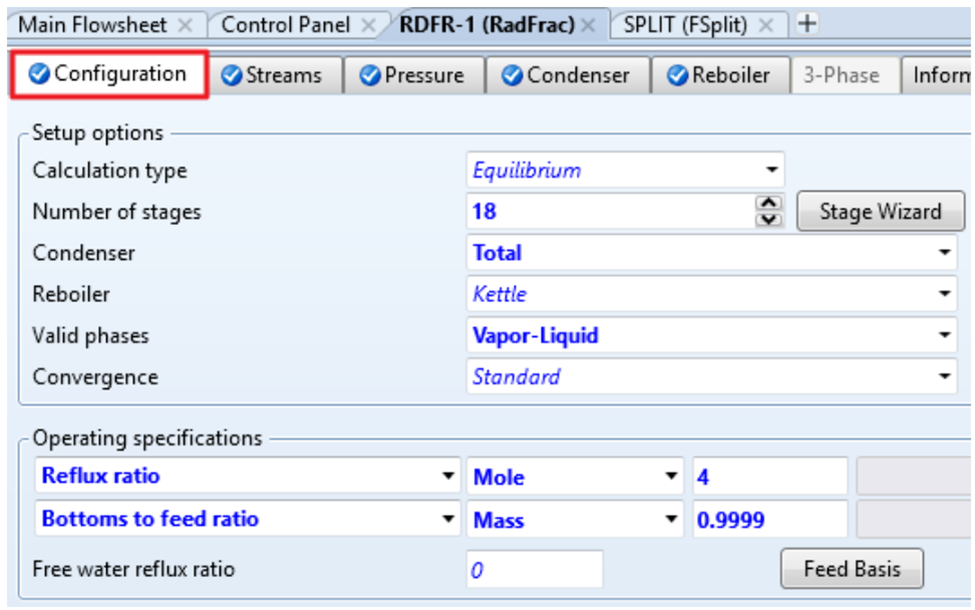Go to the Reboiler tab
Viewport: 975px width, 610px height.
coord(719,75)
